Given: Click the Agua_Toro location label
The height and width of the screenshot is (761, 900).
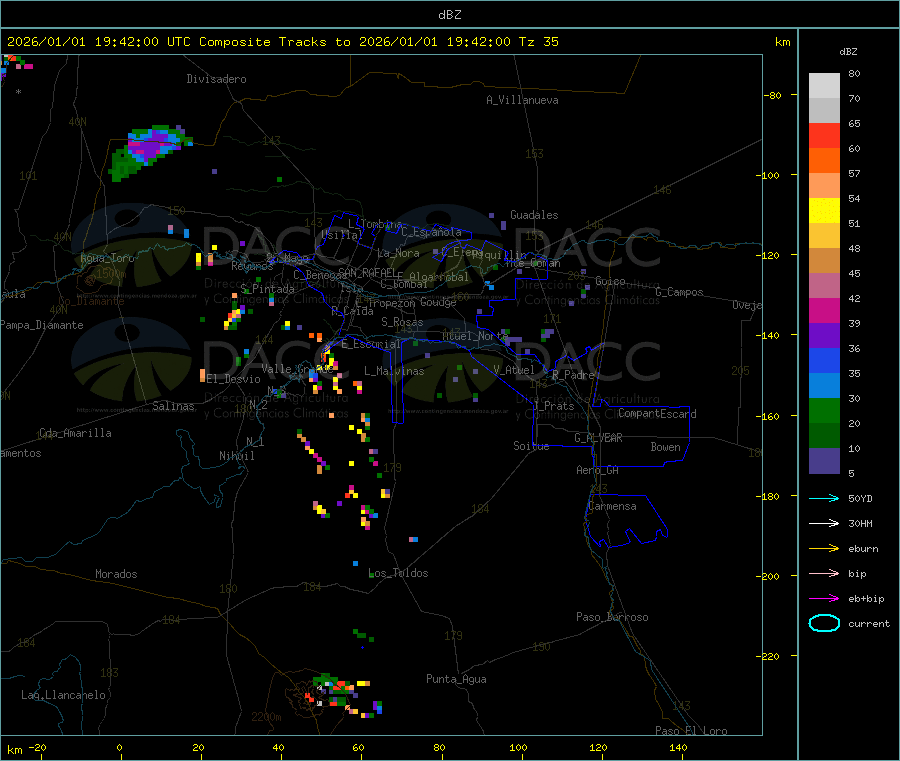Looking at the screenshot, I should [107, 258].
